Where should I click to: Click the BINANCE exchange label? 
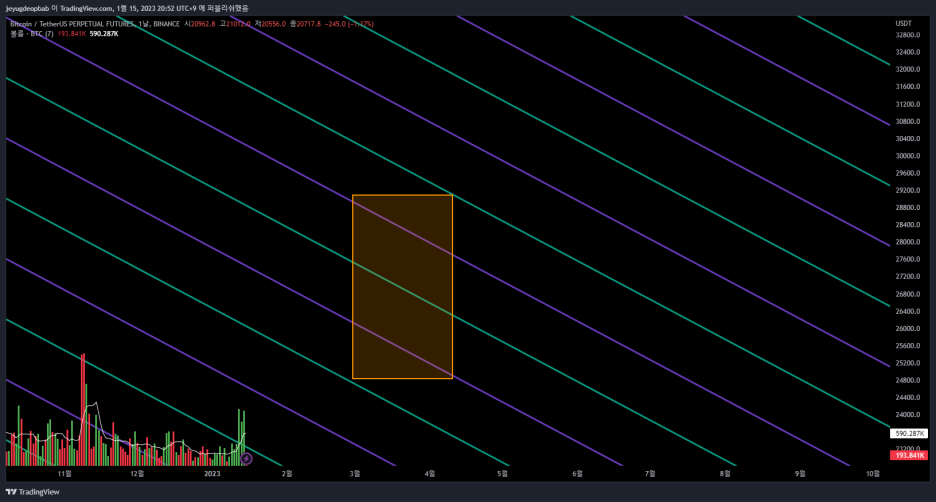[167, 24]
